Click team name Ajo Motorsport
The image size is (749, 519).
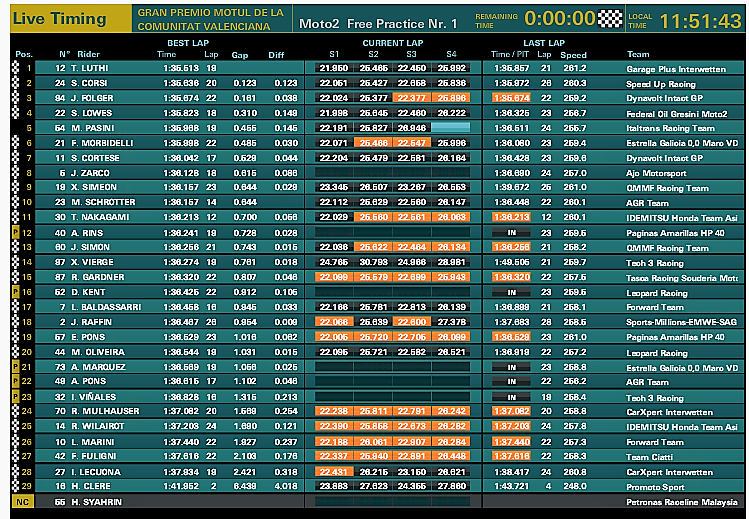656,173
